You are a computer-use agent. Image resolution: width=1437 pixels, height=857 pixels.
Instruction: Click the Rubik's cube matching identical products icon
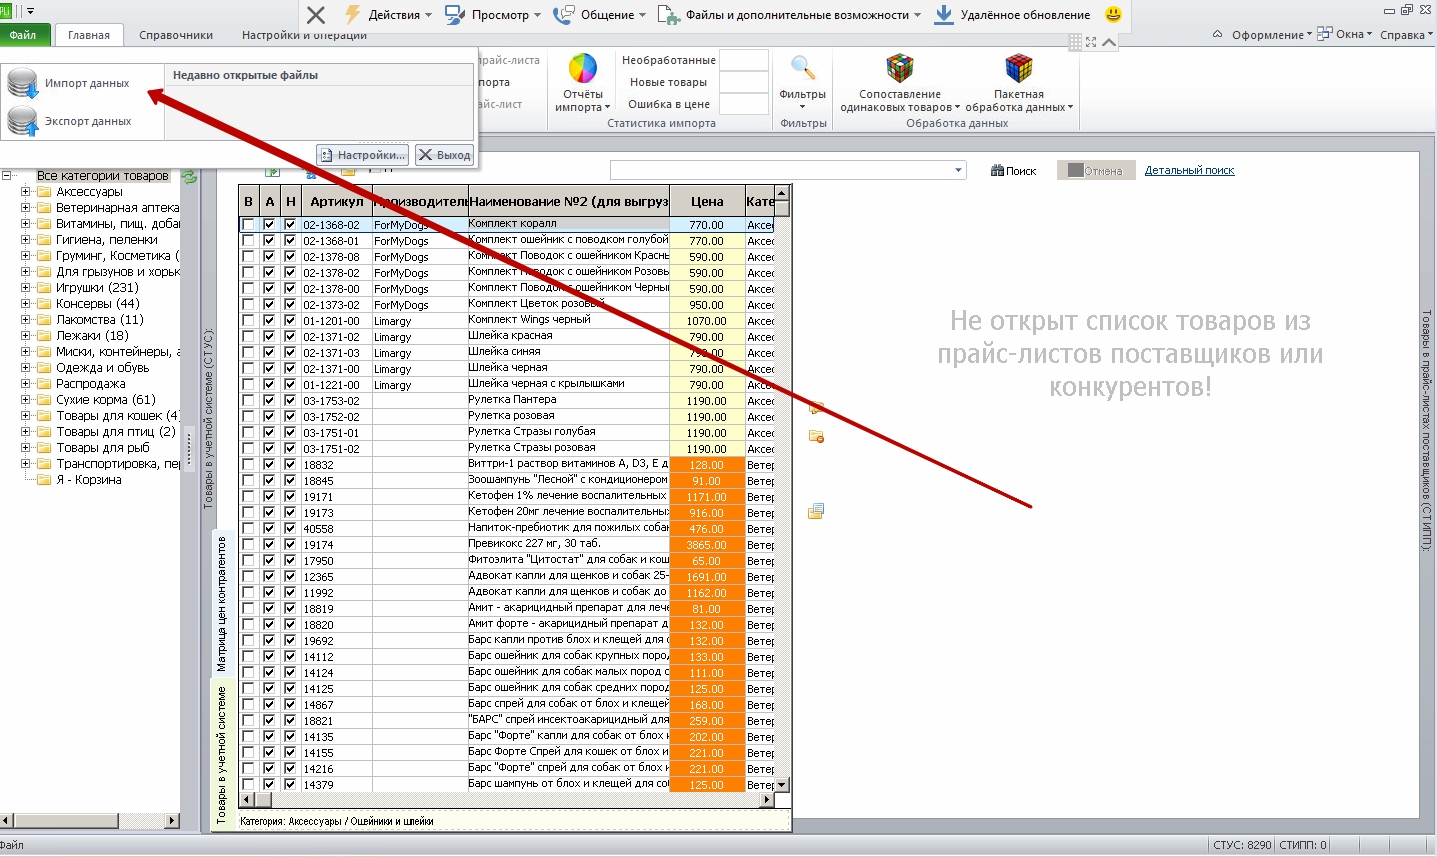click(900, 68)
